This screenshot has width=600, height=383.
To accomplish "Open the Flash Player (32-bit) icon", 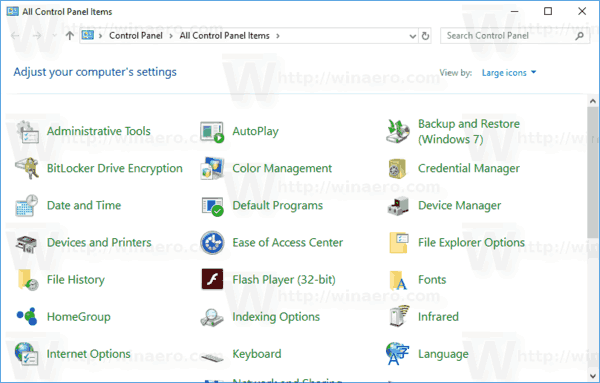I will pos(212,279).
